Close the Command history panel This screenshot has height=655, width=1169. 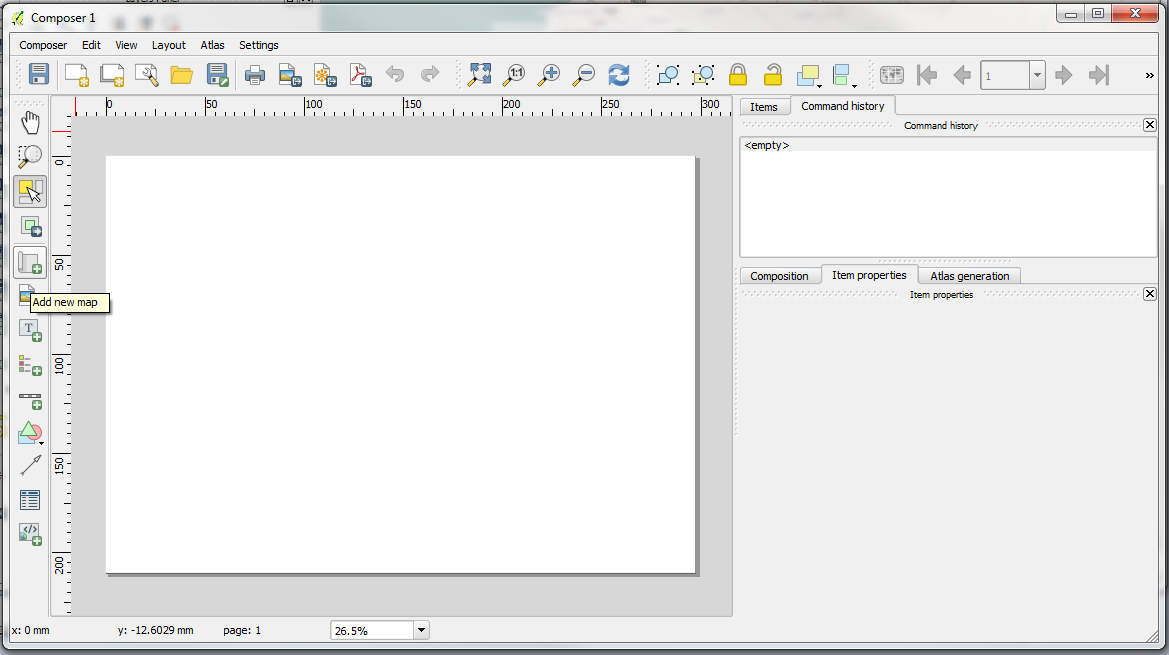pos(1149,125)
